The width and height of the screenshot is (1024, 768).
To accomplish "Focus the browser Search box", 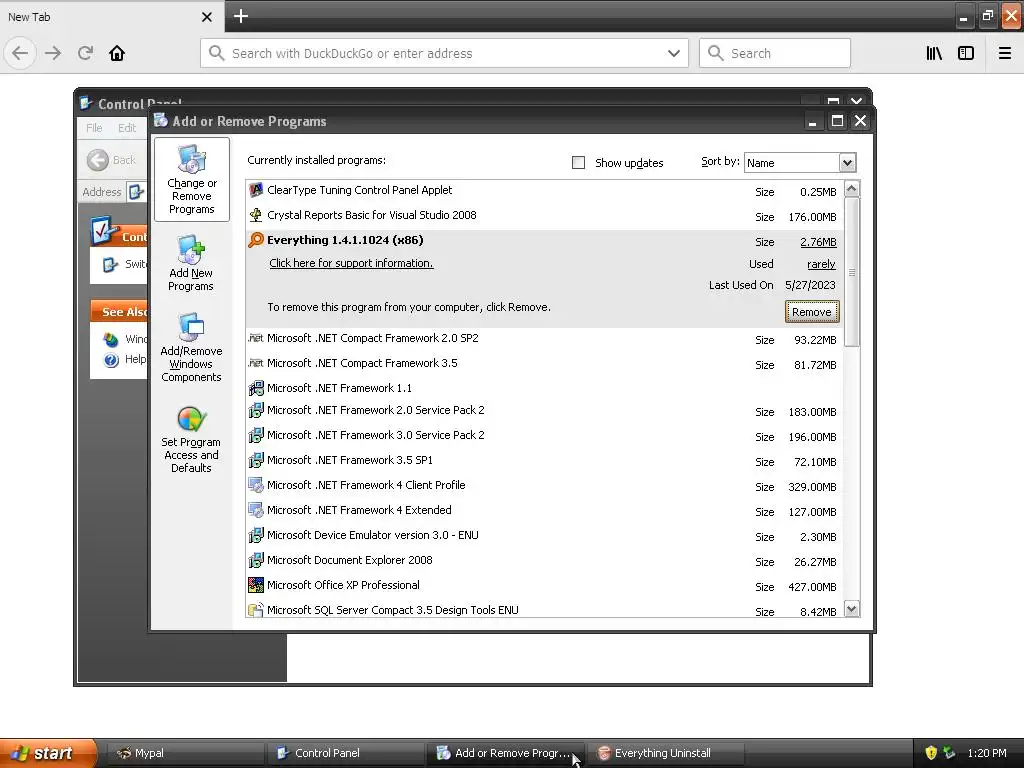I will point(775,53).
